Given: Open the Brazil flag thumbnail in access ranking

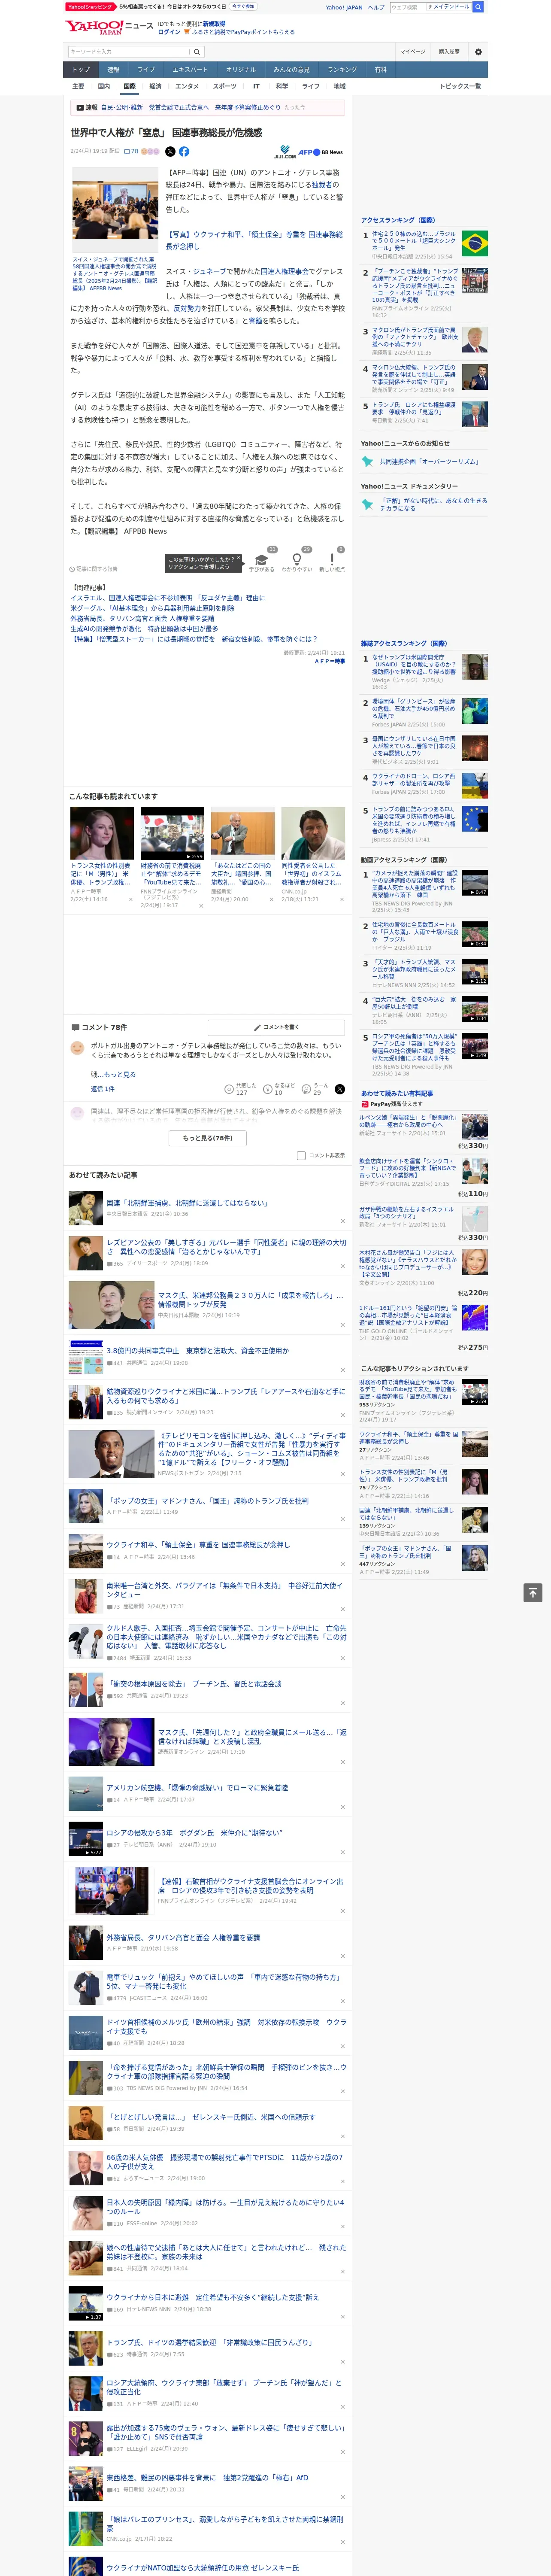Looking at the screenshot, I should point(475,244).
